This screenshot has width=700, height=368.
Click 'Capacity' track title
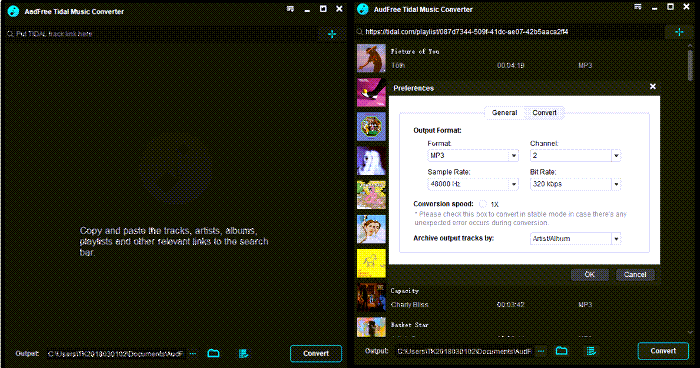pos(404,291)
